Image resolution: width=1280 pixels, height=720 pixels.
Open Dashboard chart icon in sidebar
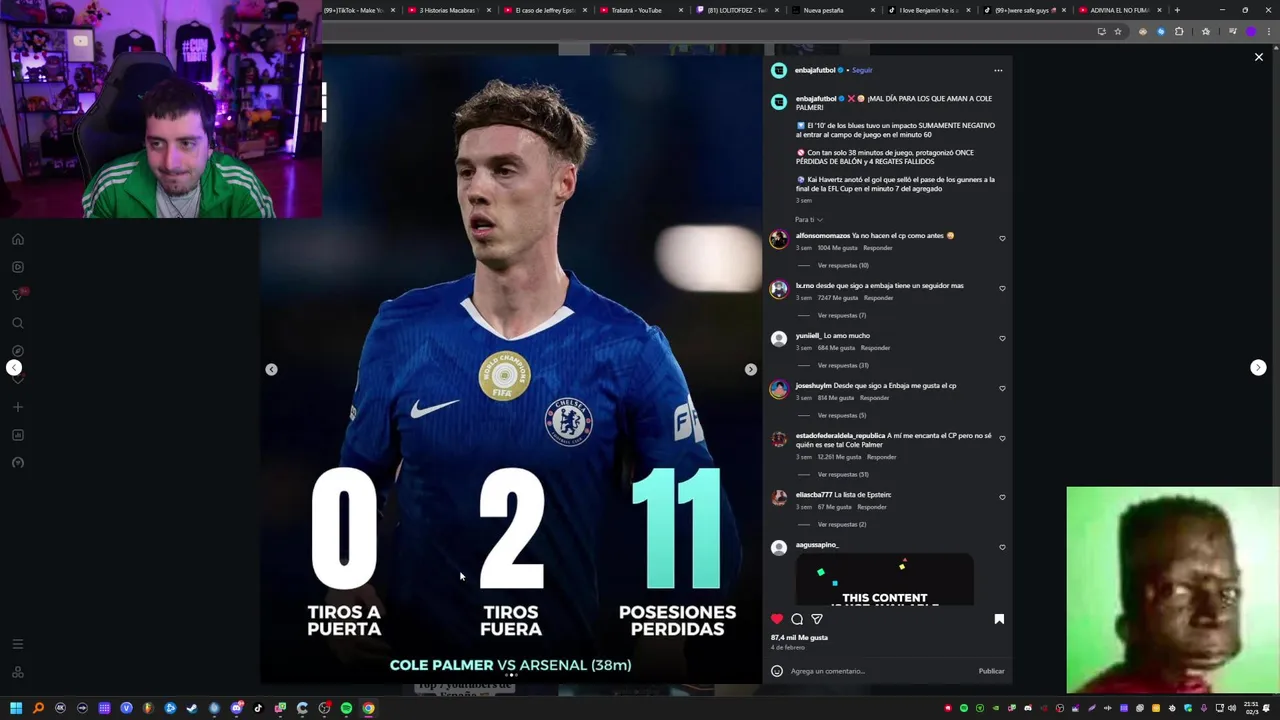pyautogui.click(x=17, y=435)
